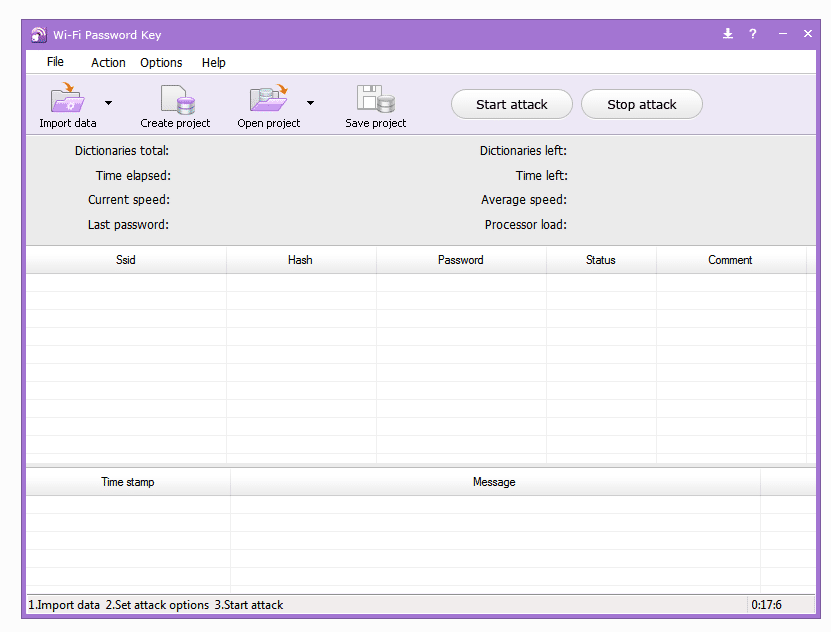Click the Import data toolbar icon

[68, 100]
